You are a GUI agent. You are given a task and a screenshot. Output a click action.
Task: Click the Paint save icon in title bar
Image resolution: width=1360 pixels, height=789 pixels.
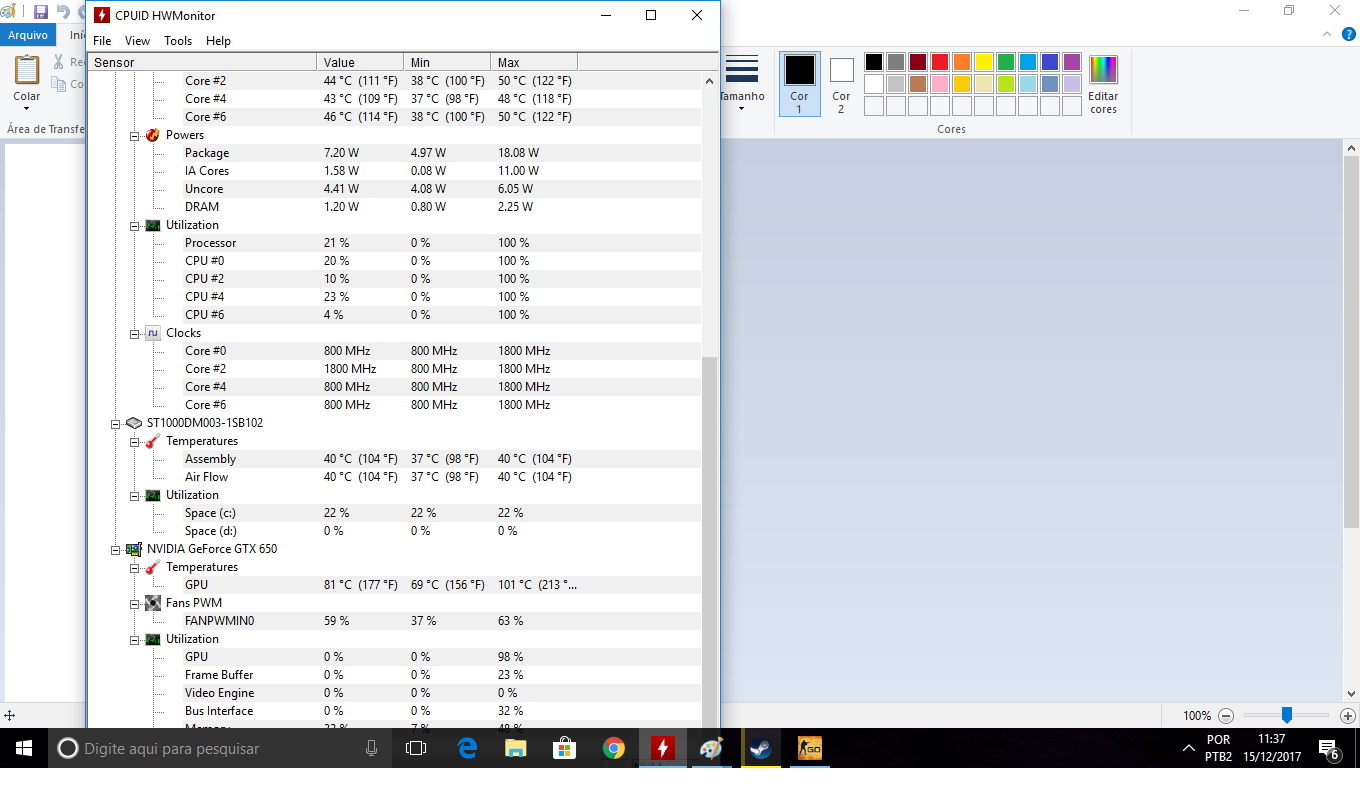pyautogui.click(x=41, y=12)
